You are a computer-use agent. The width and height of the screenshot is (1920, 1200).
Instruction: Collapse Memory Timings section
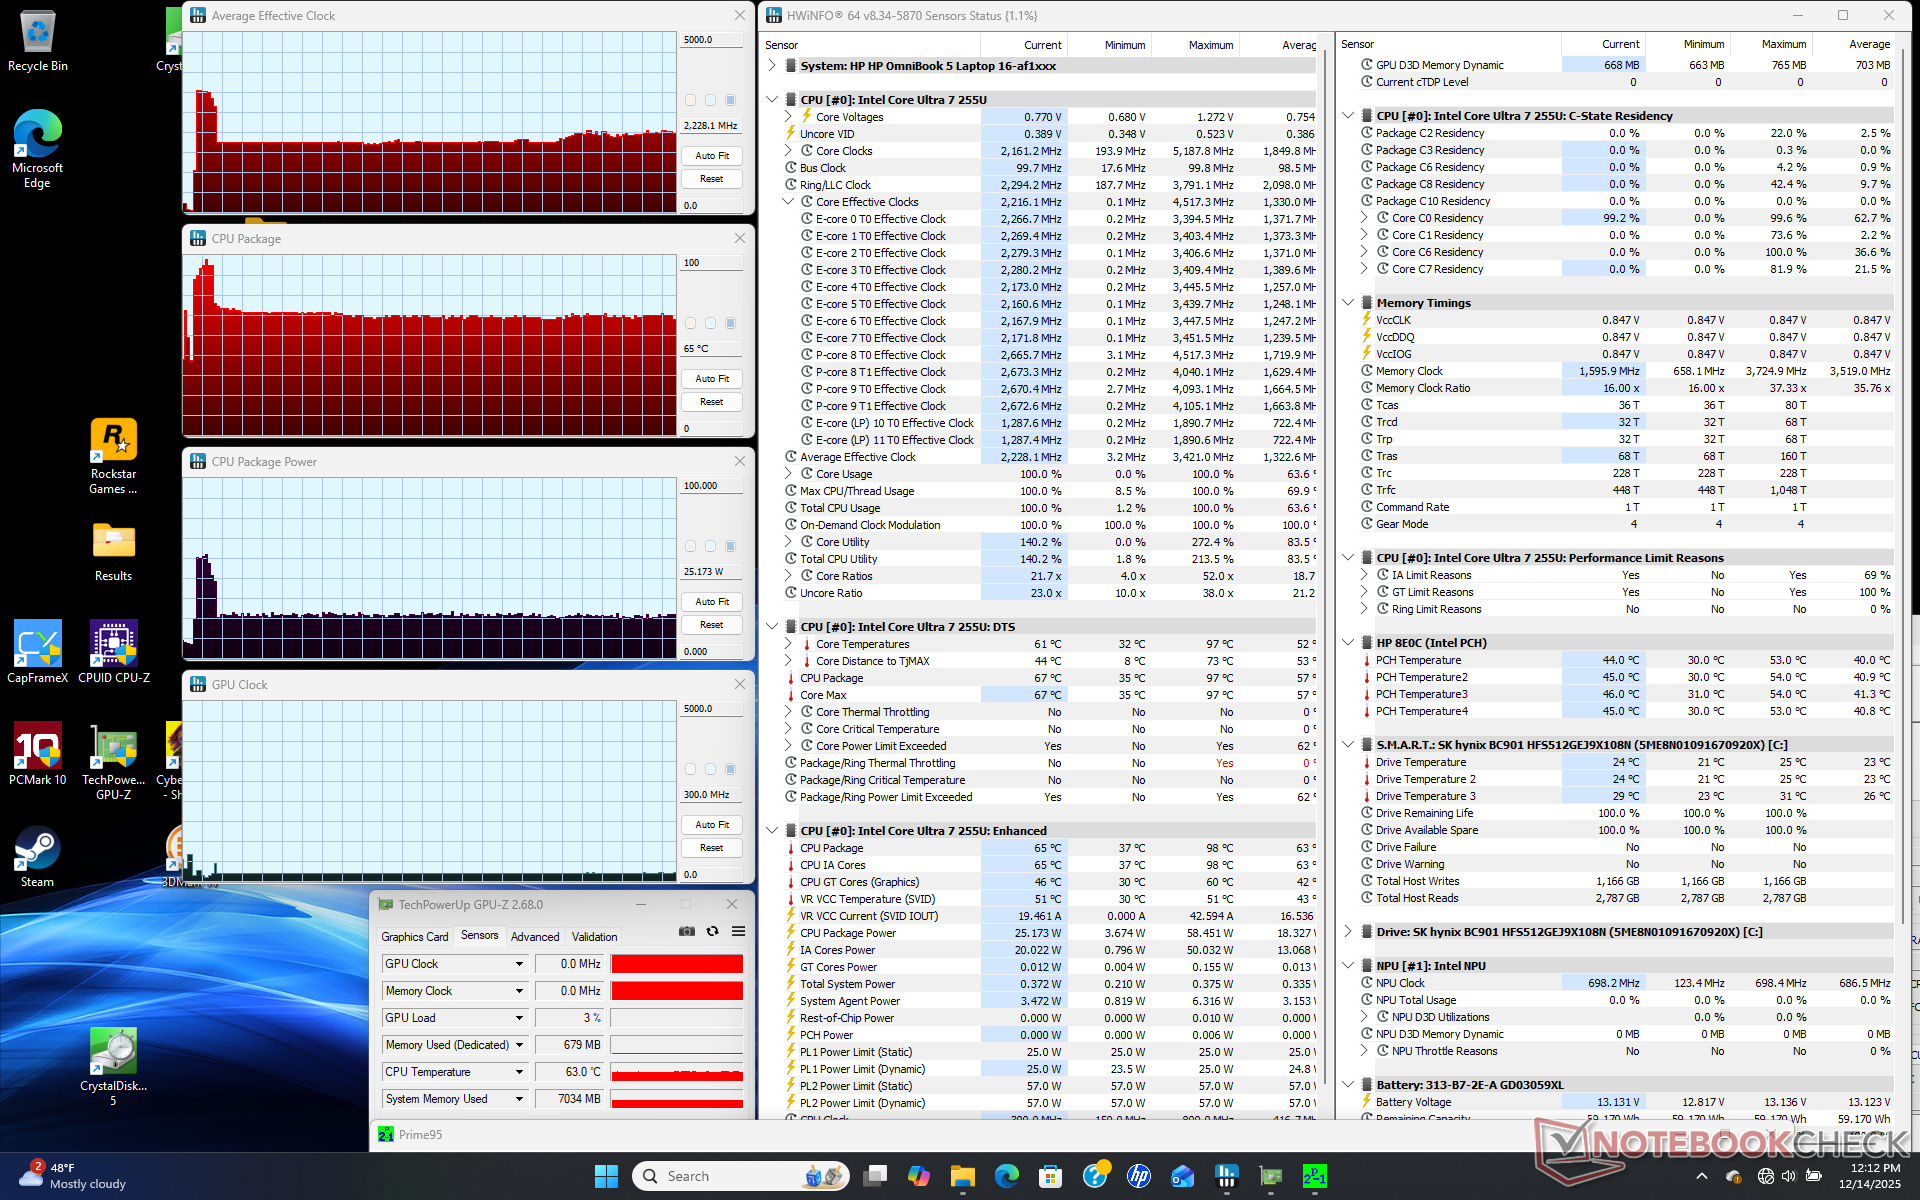1348,303
